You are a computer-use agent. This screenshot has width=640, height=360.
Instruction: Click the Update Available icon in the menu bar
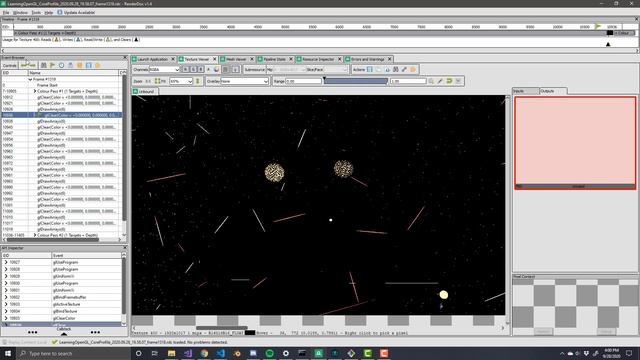[60, 13]
